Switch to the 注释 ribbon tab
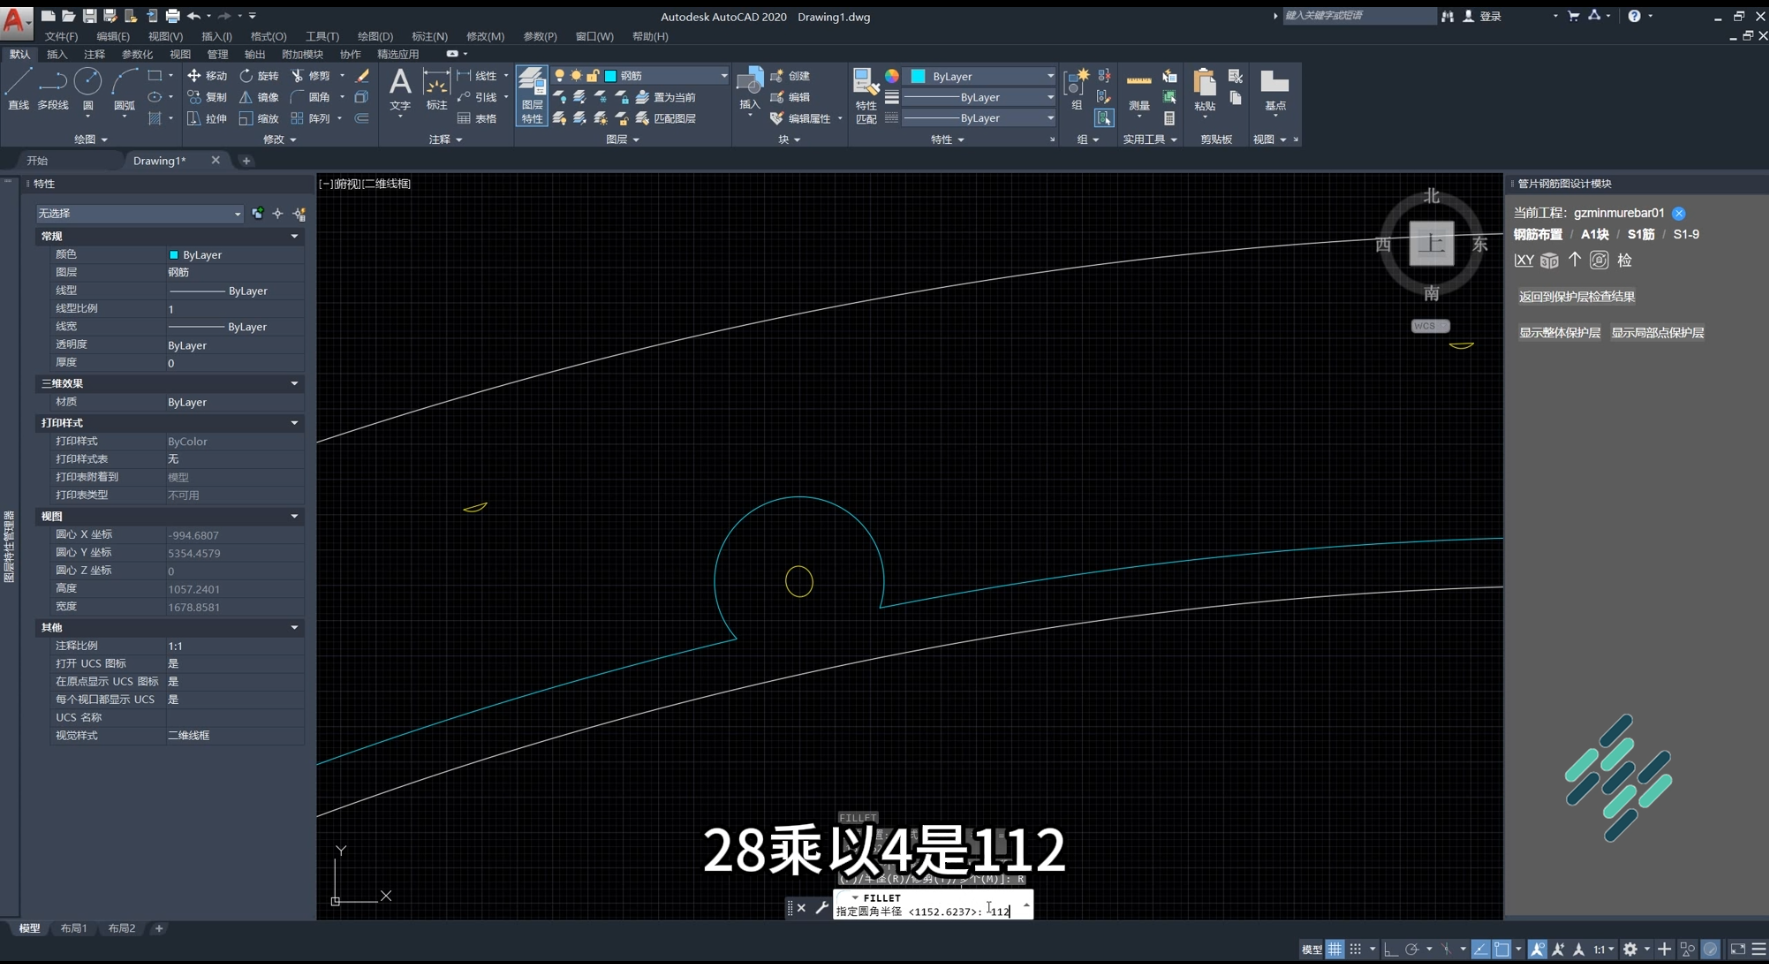This screenshot has width=1769, height=964. coord(94,54)
